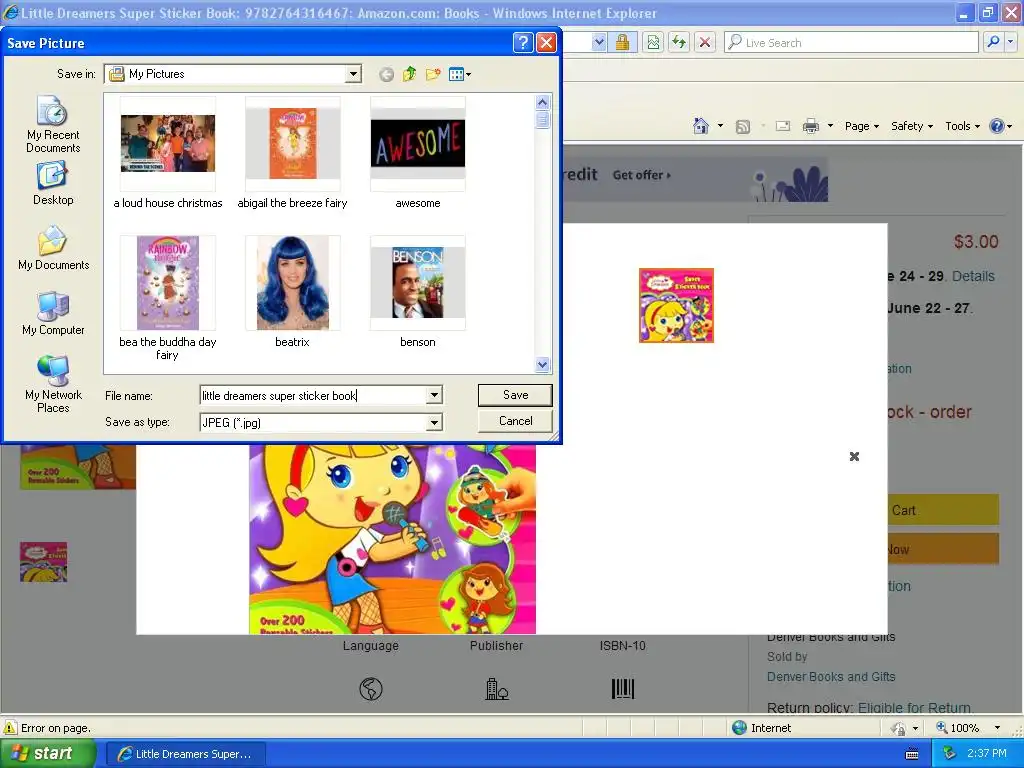This screenshot has width=1024, height=768.
Task: Click the Error on page status warning
Action: 48,728
